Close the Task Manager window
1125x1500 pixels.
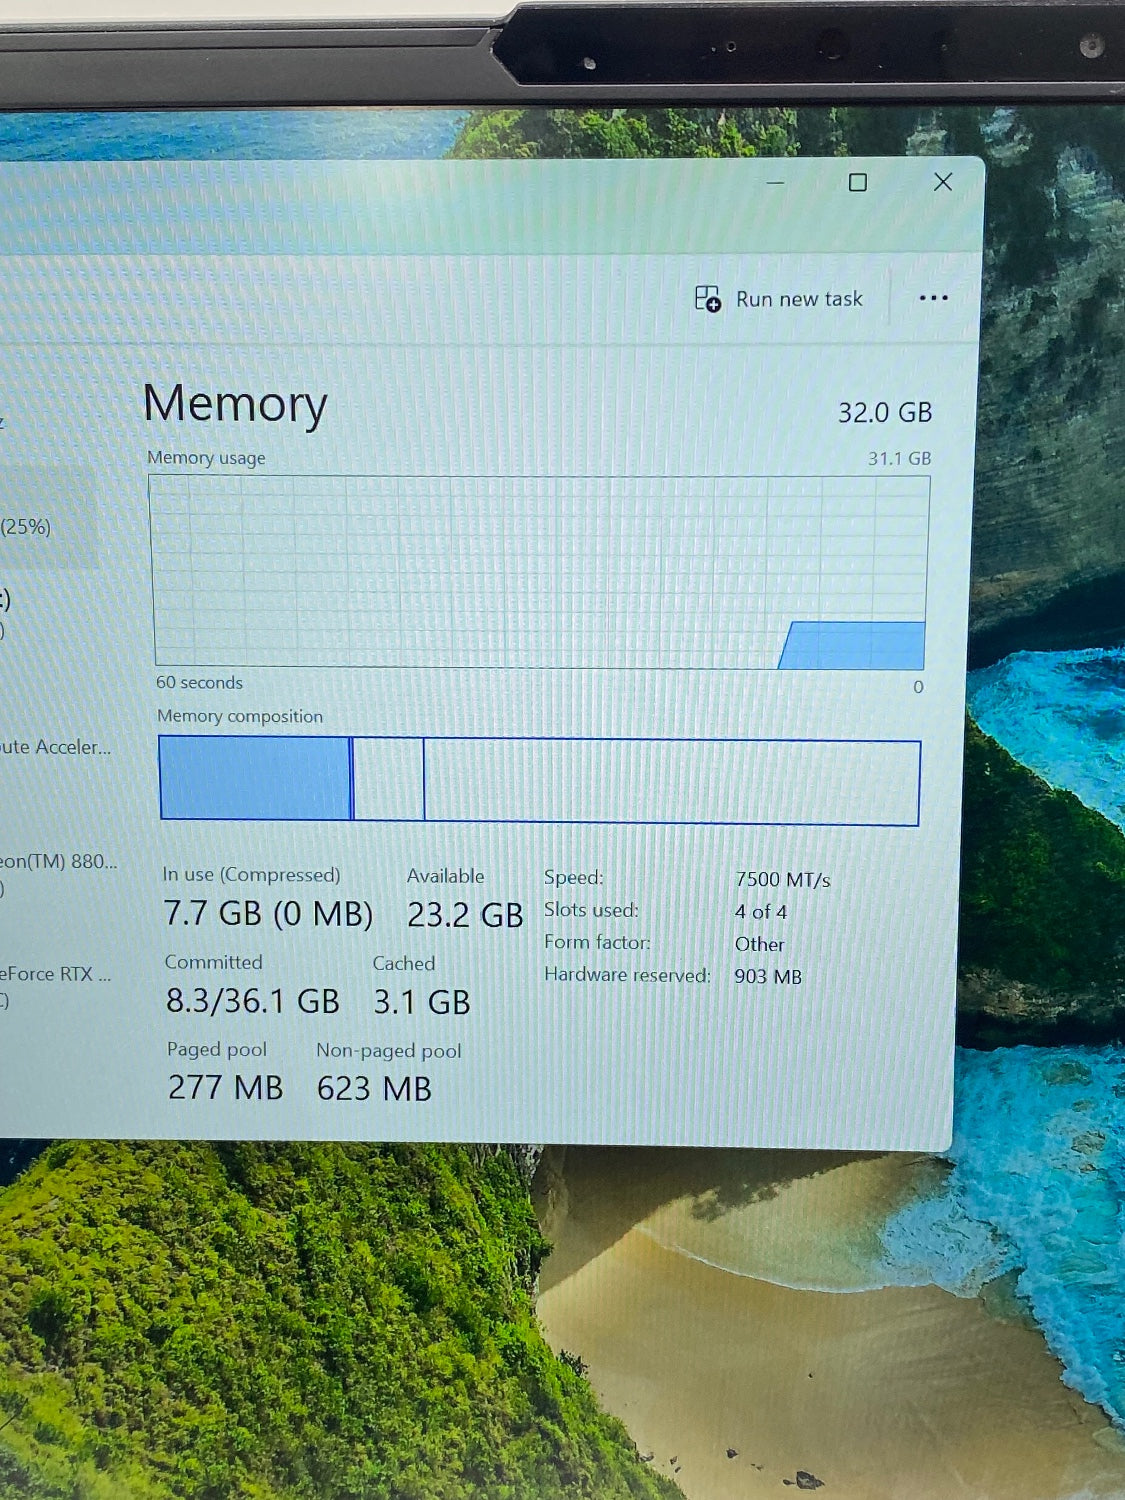click(942, 182)
